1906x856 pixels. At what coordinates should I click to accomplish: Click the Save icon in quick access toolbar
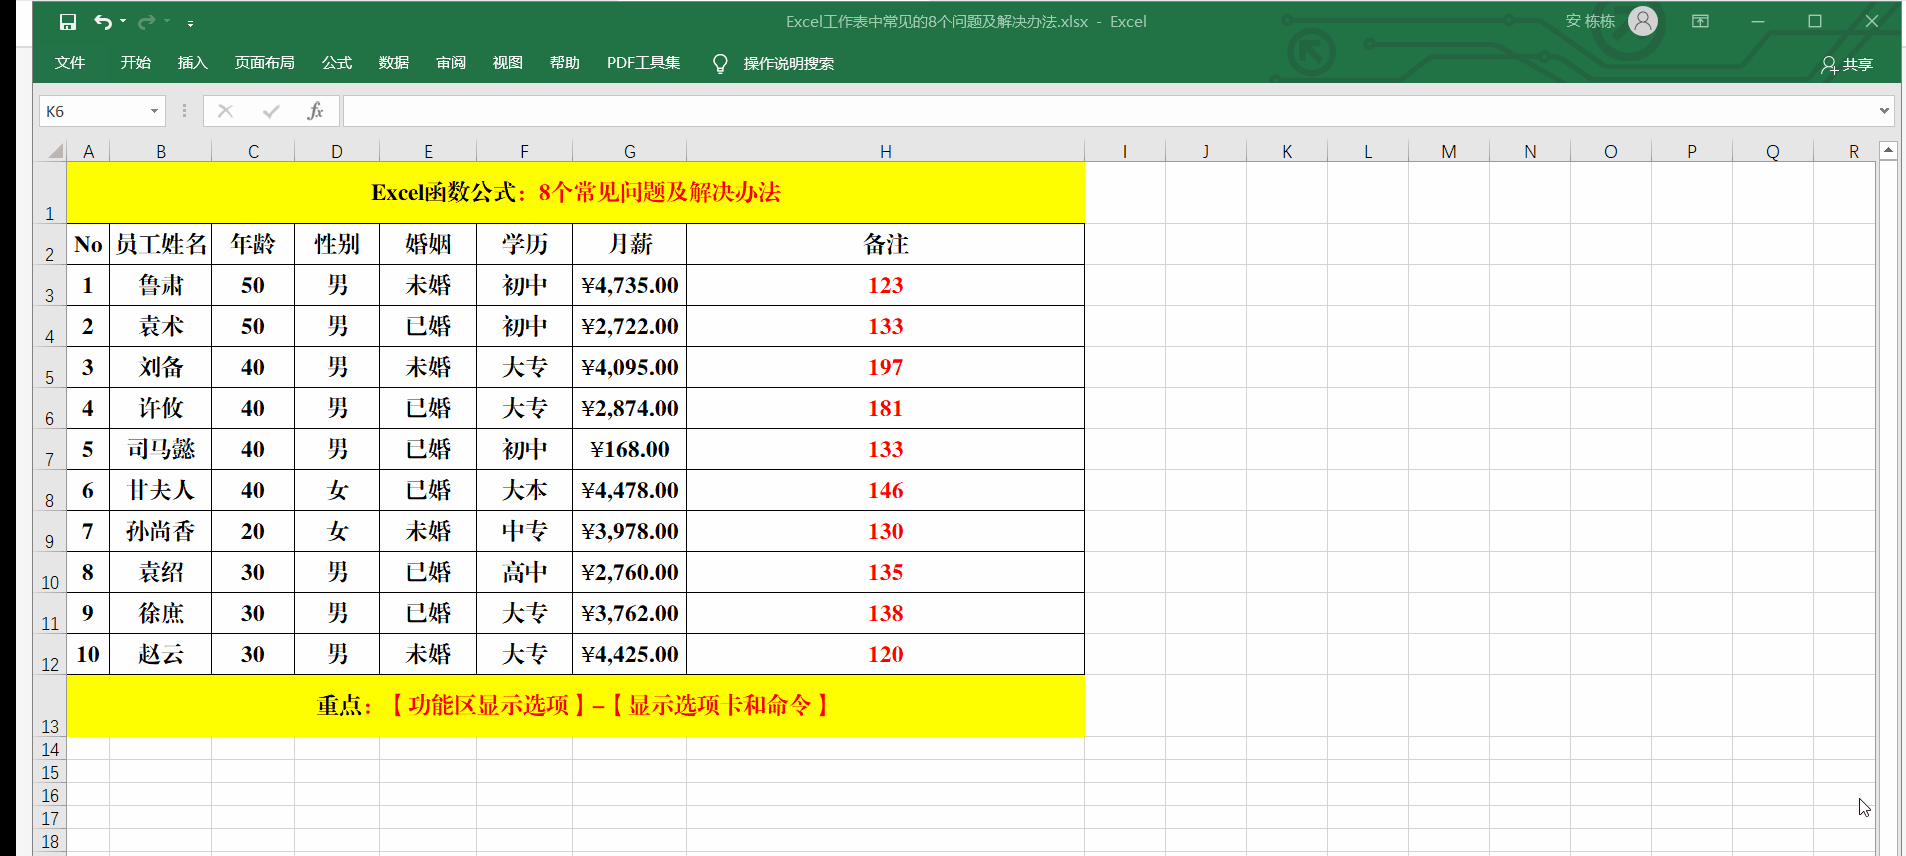pyautogui.click(x=68, y=21)
